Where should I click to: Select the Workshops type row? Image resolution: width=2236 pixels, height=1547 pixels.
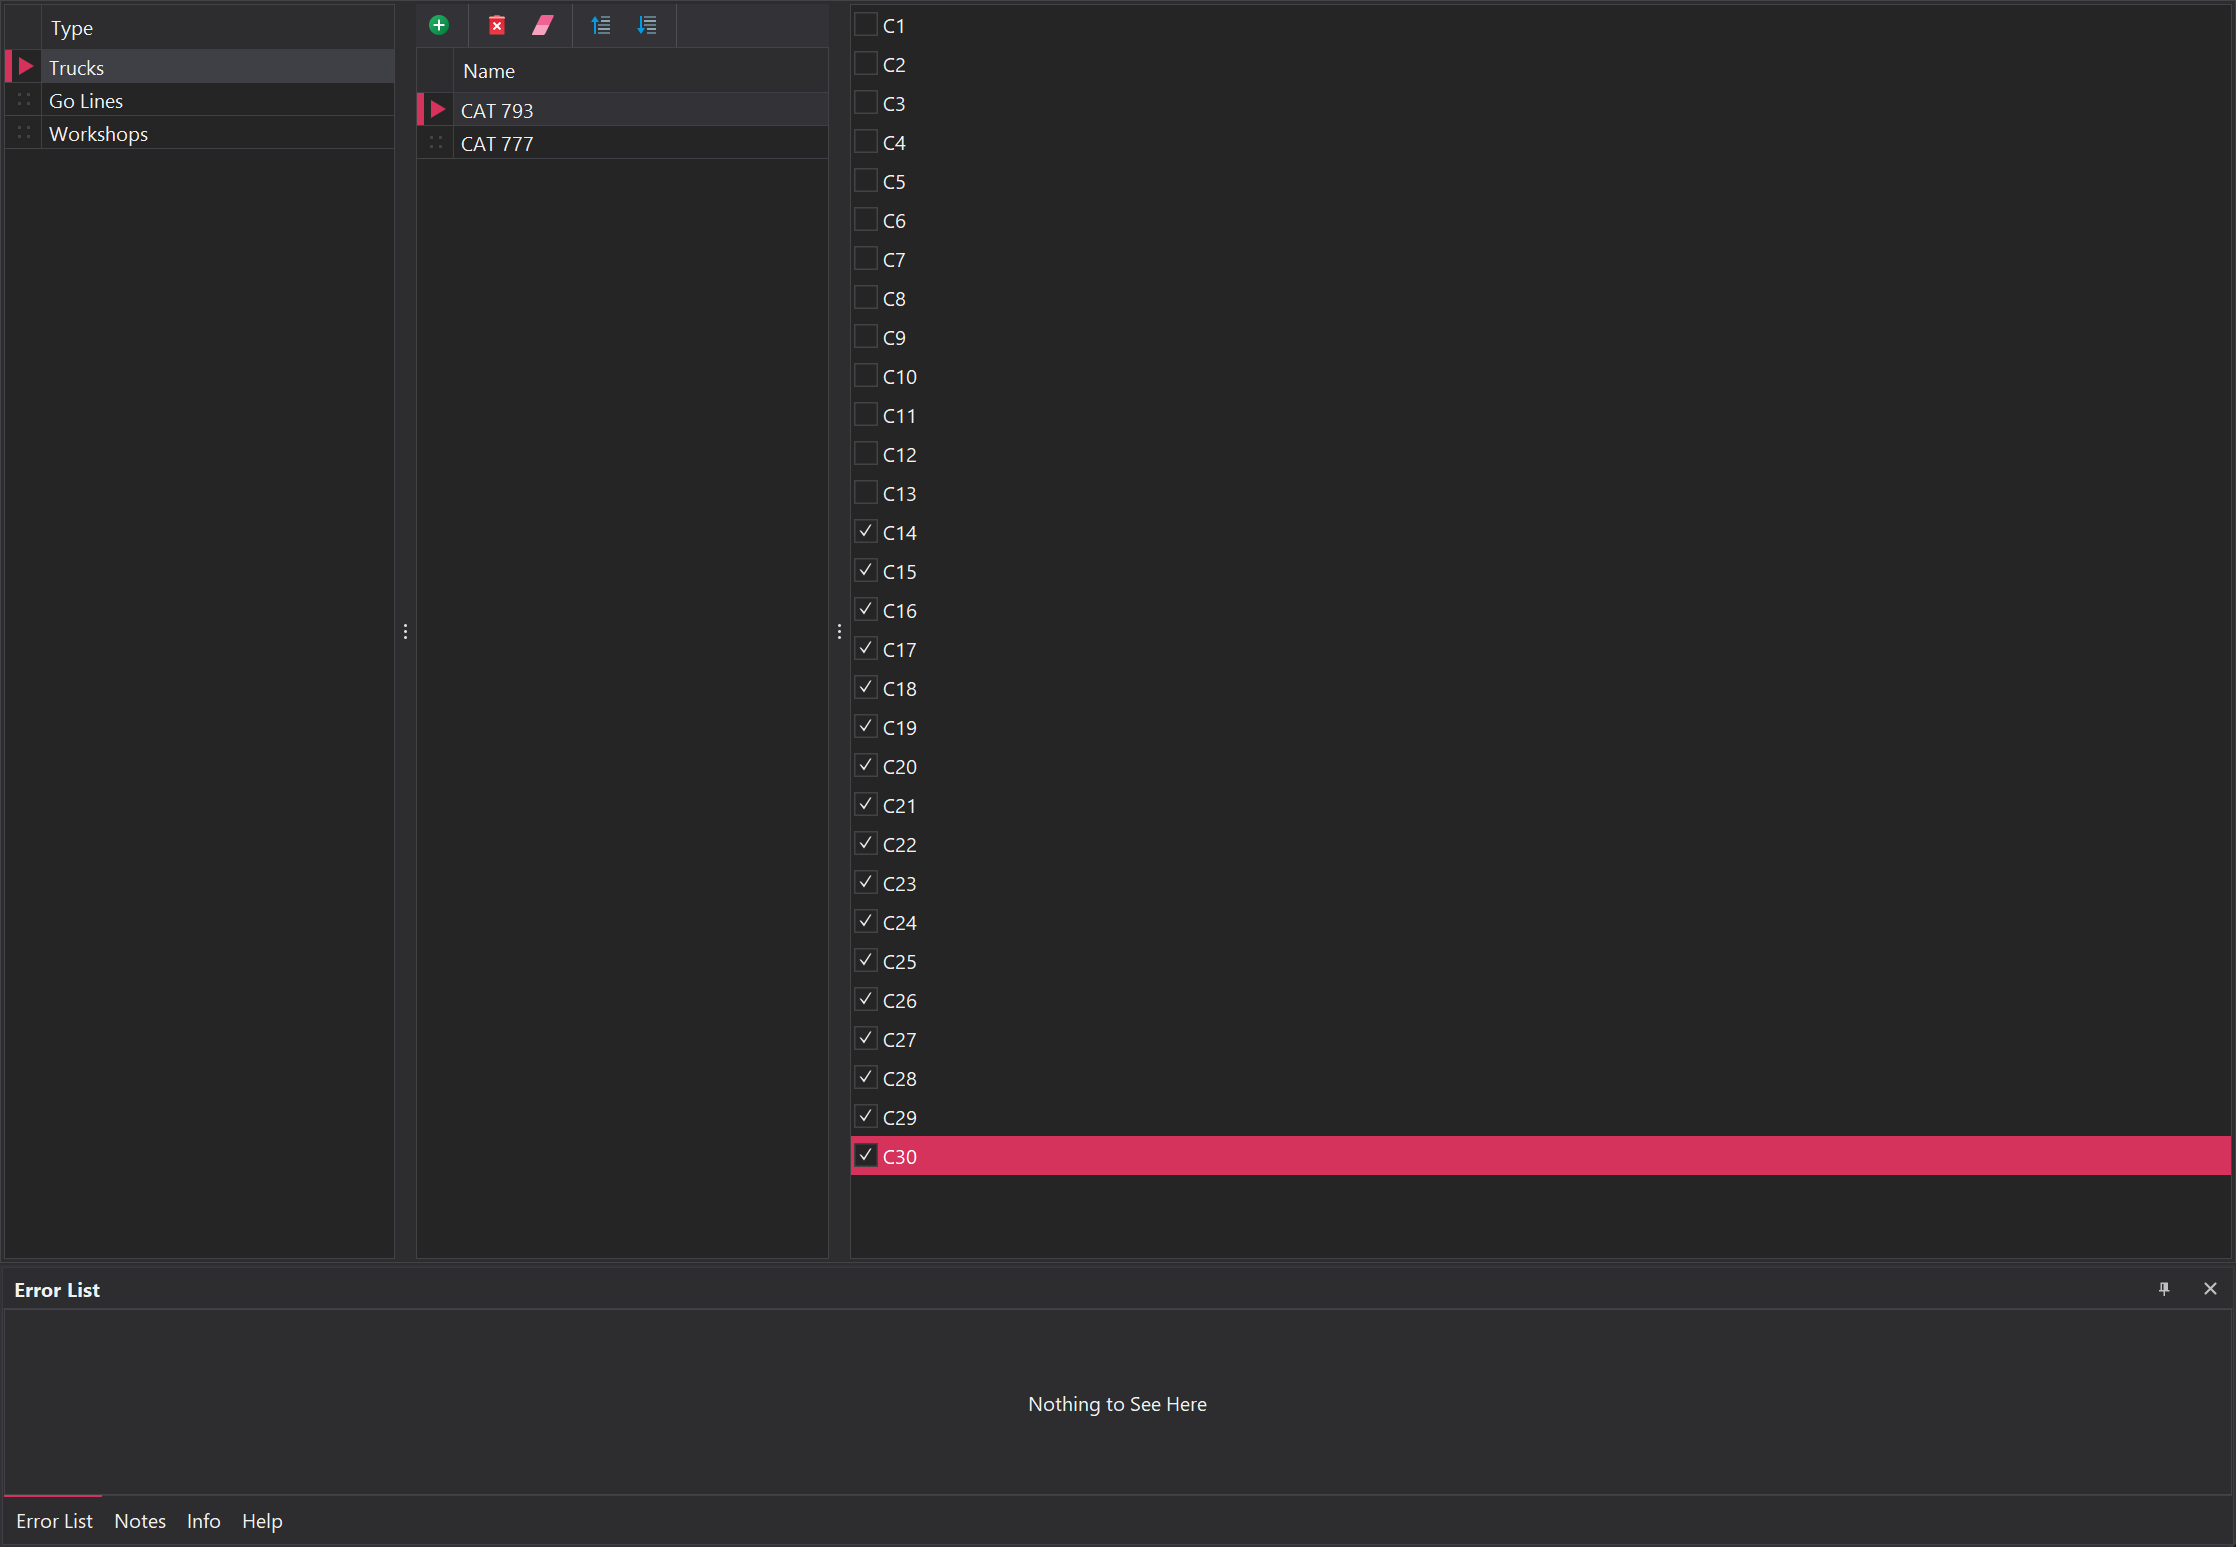click(x=98, y=134)
